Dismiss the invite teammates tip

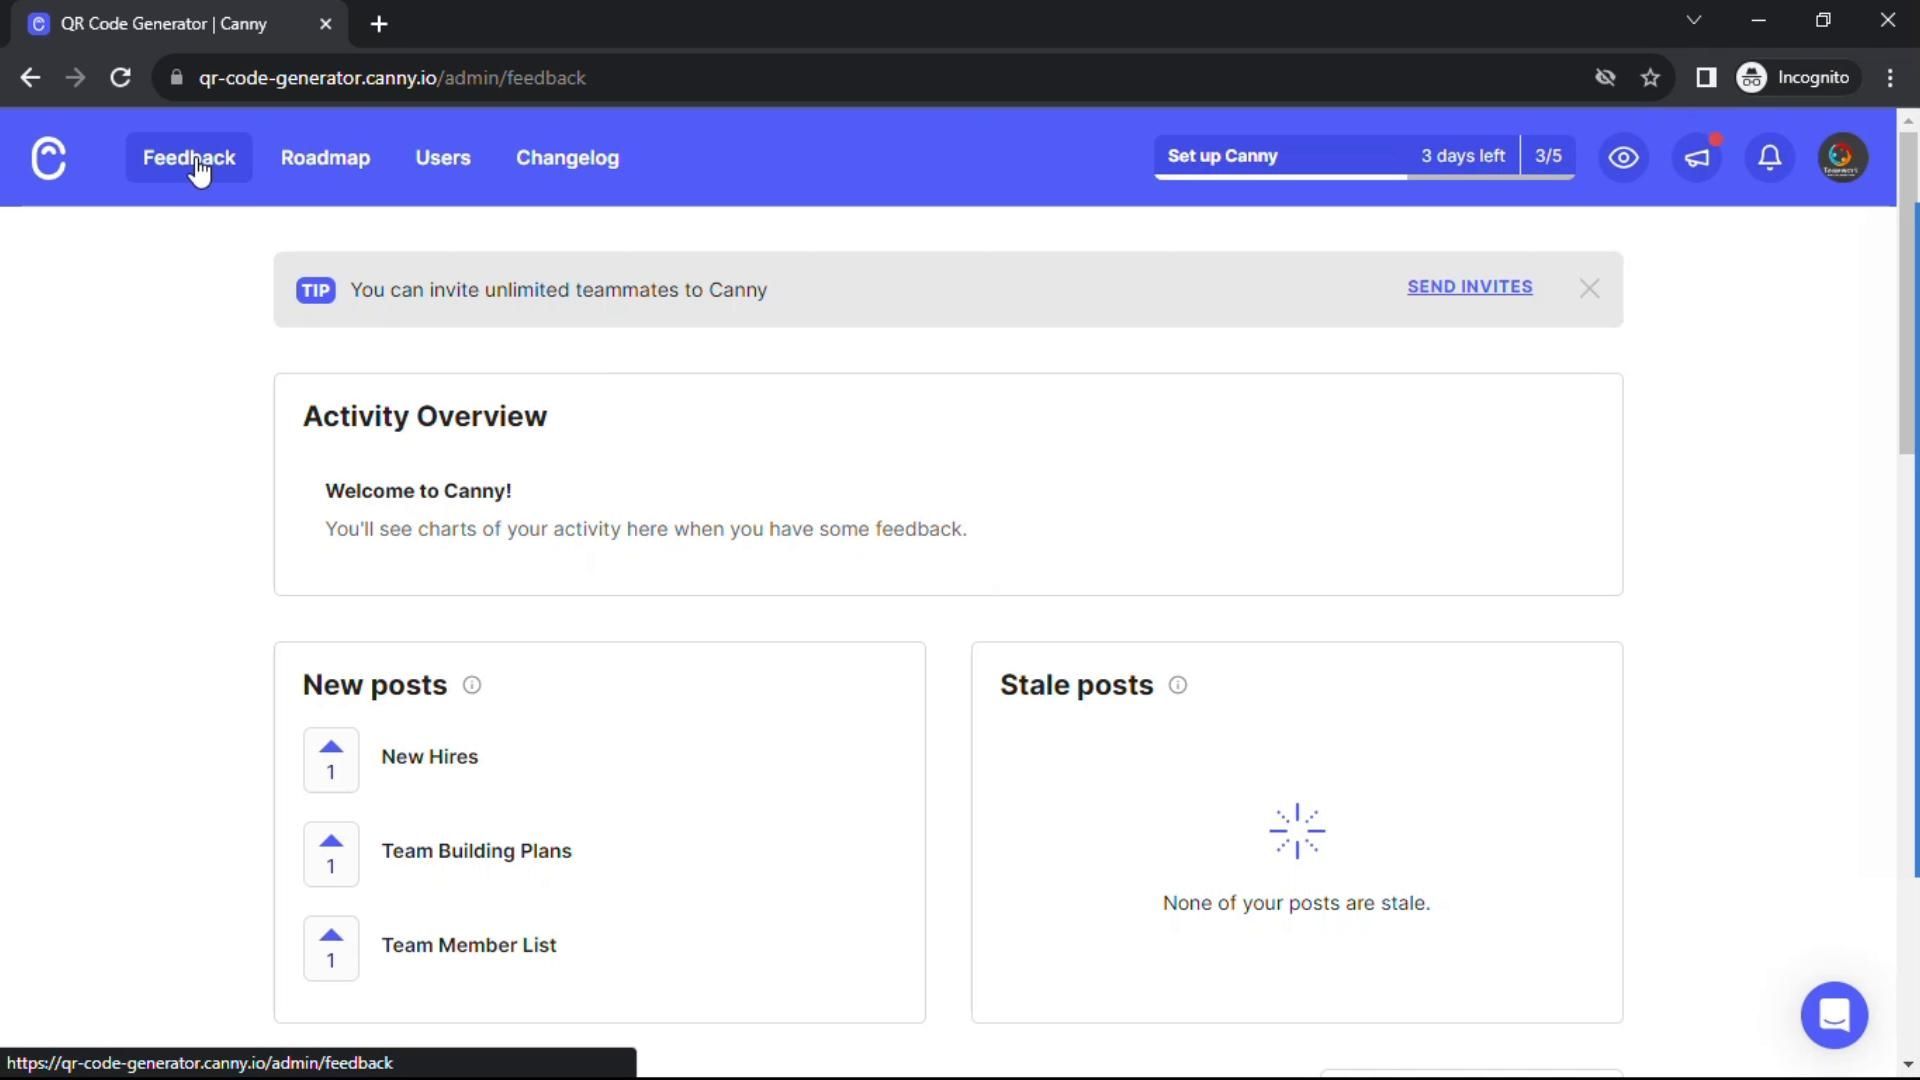pyautogui.click(x=1589, y=289)
